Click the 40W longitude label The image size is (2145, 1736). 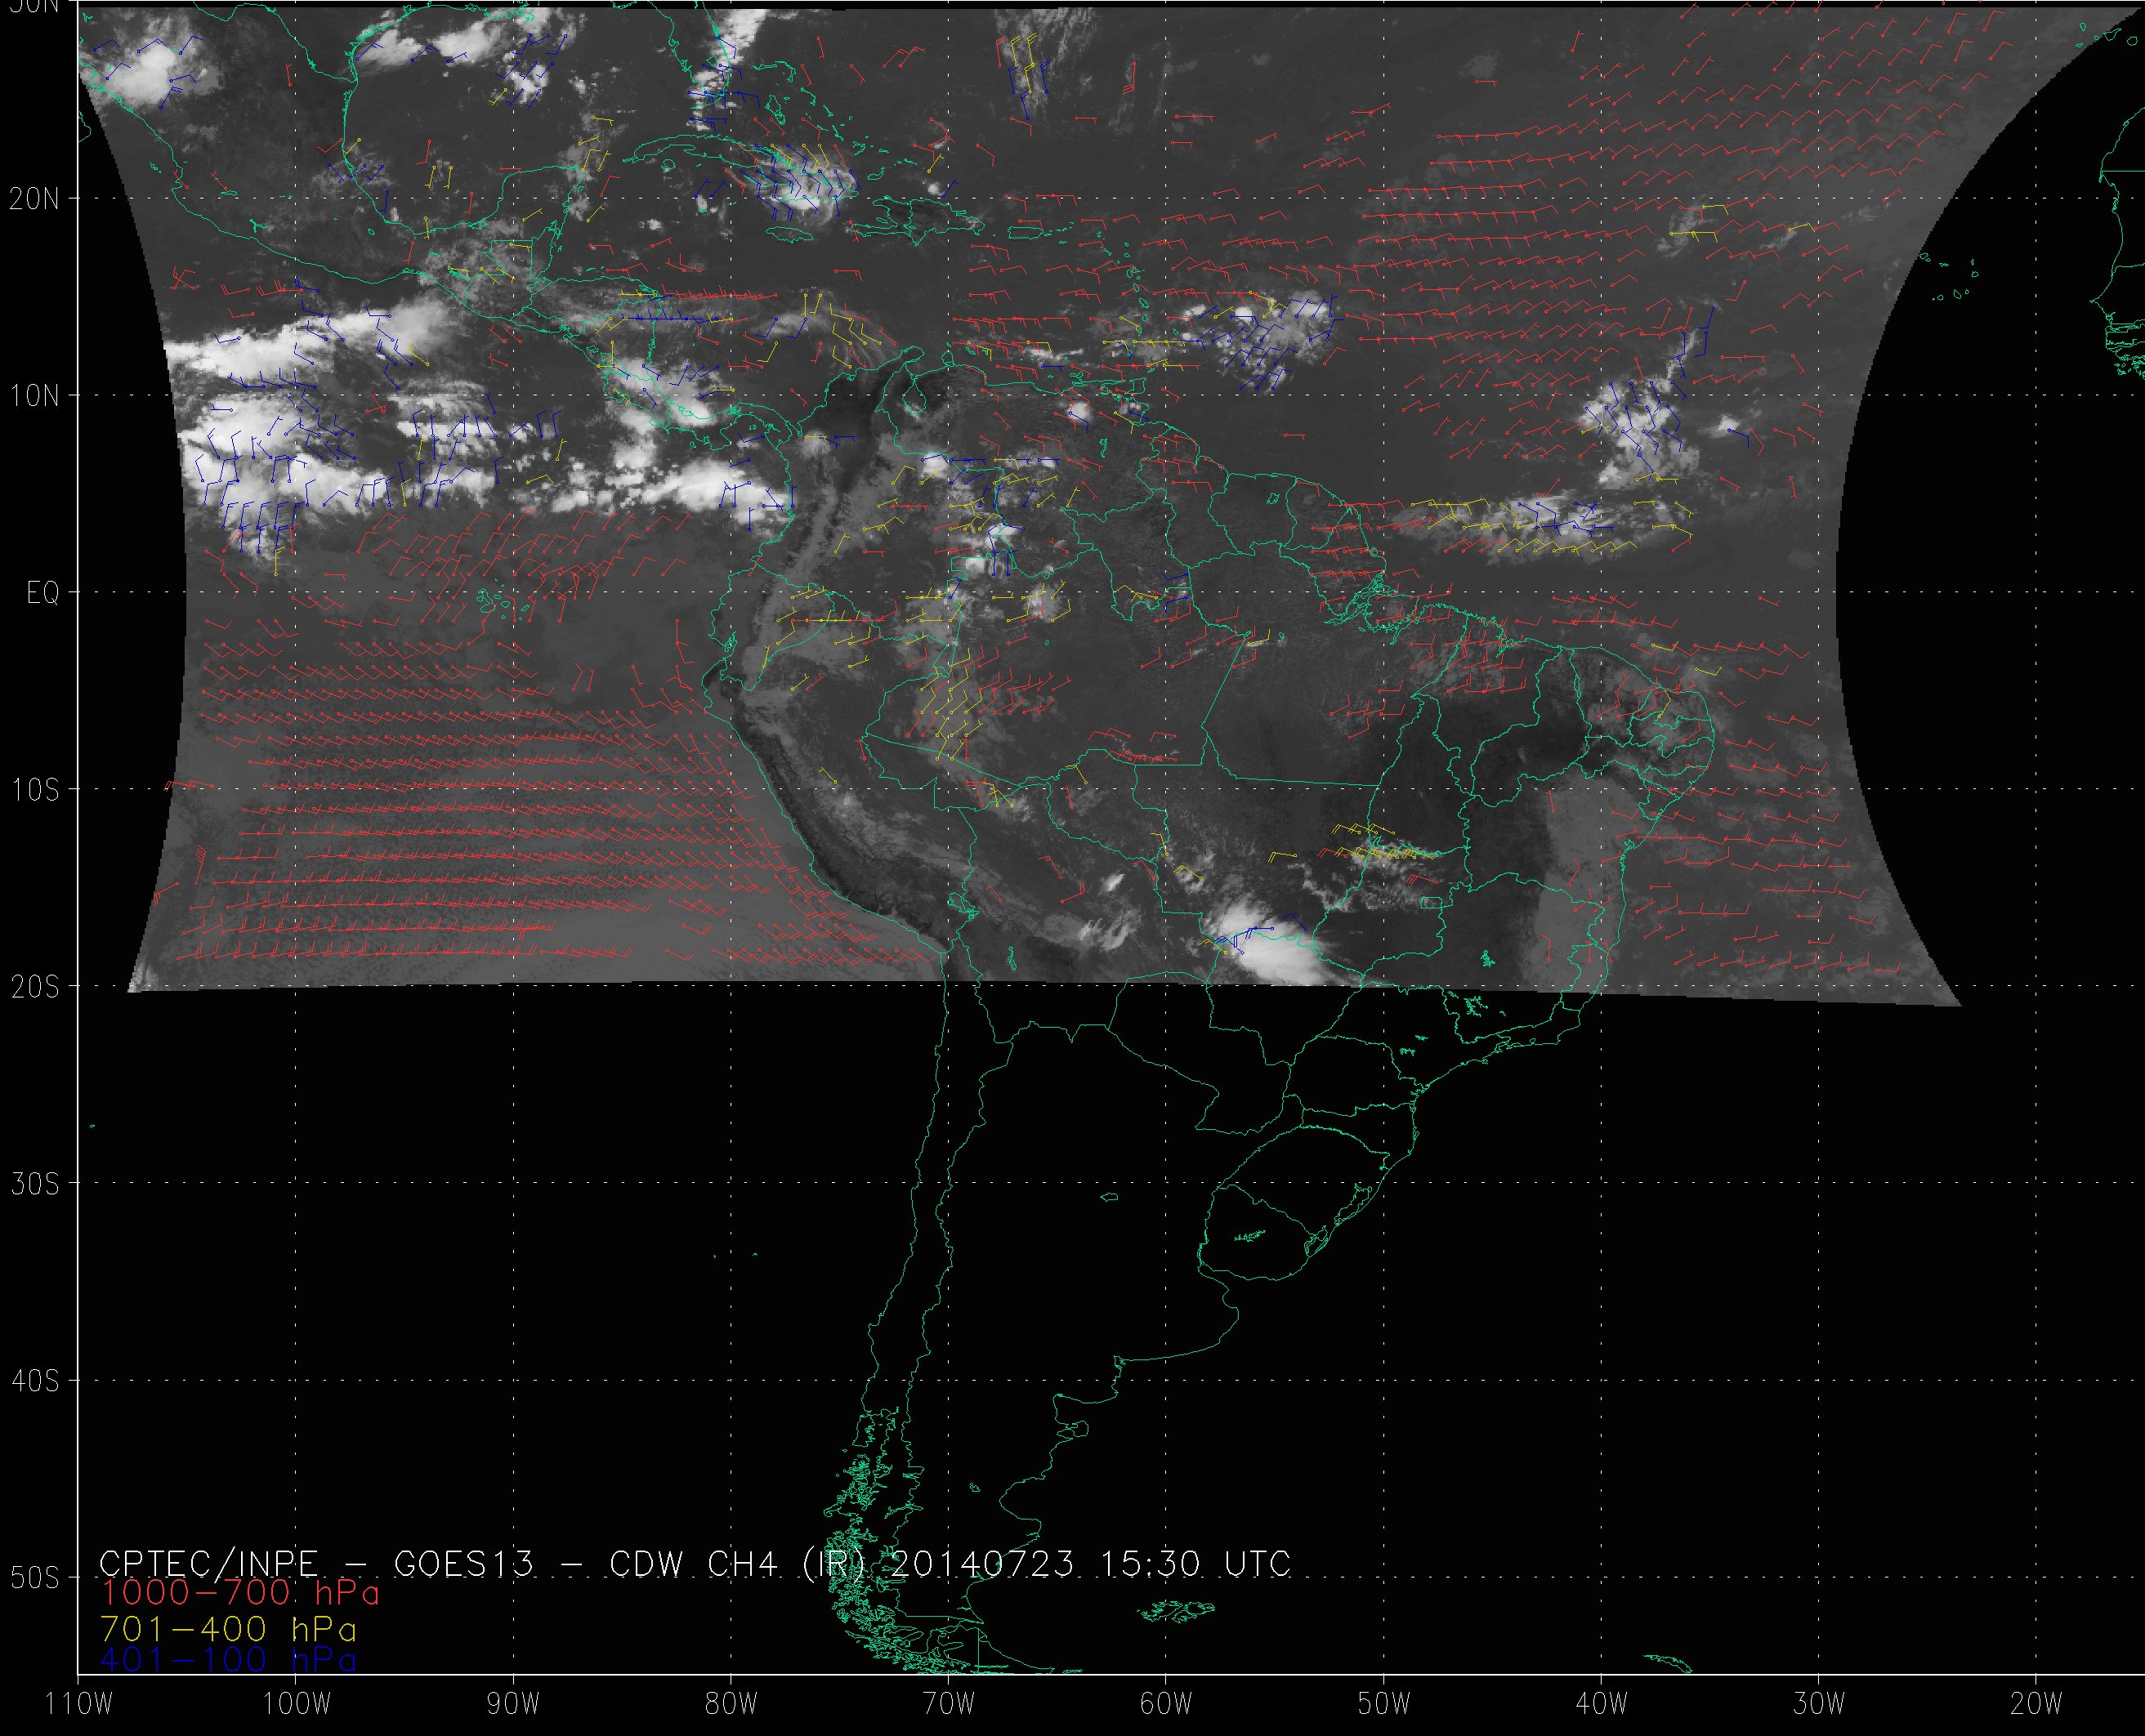pyautogui.click(x=1601, y=1704)
